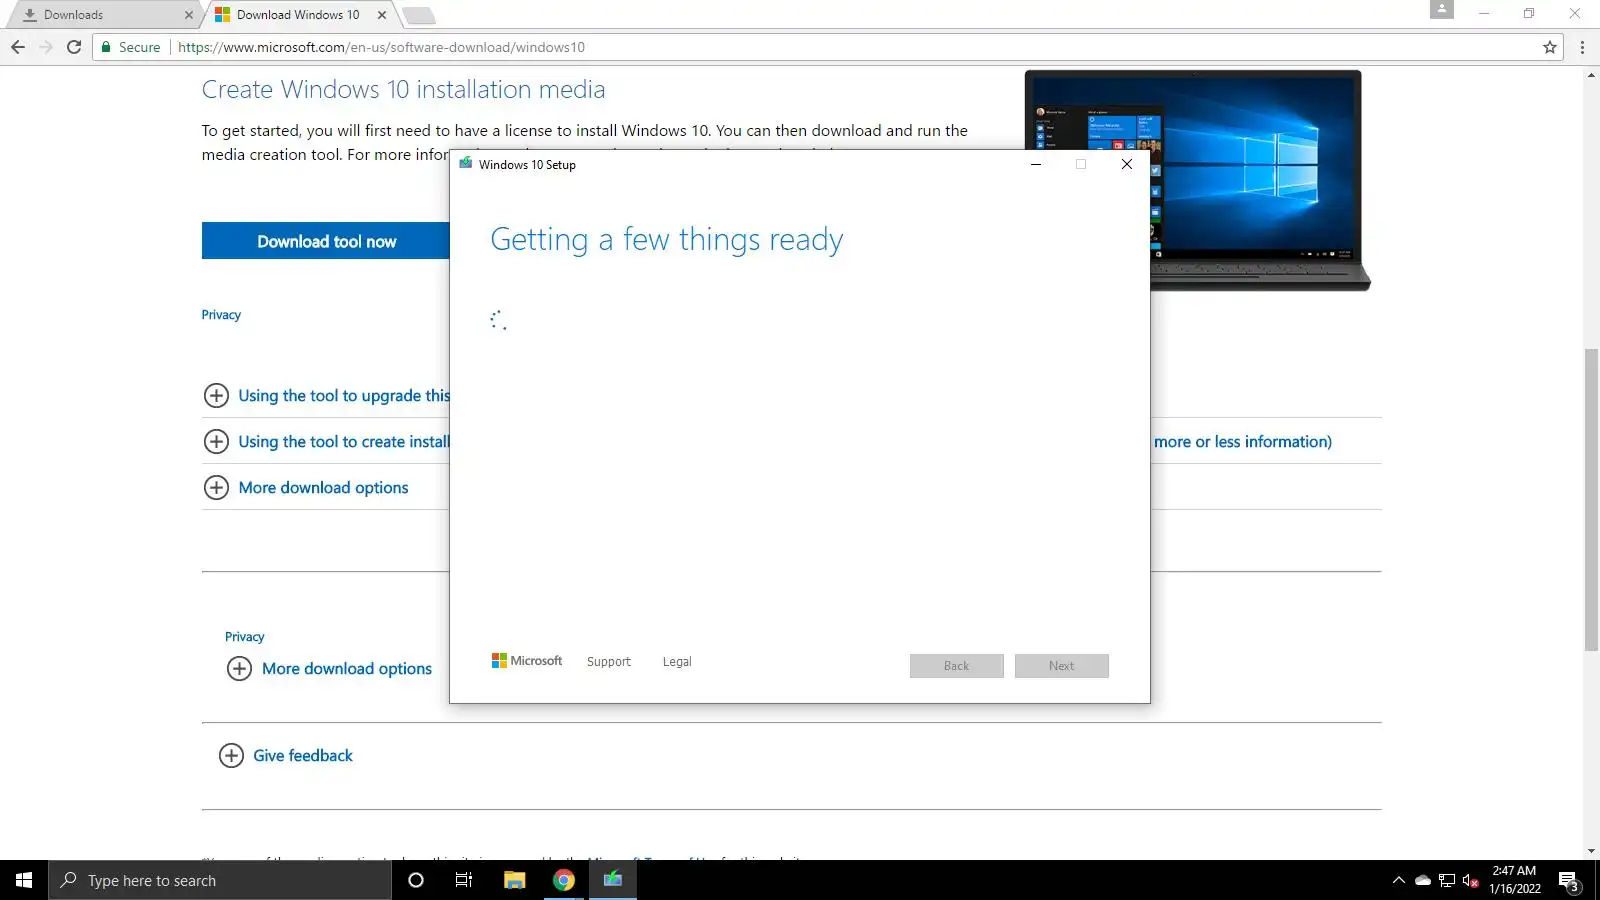The image size is (1600, 900).
Task: Reload the Microsoft download page
Action: (74, 47)
